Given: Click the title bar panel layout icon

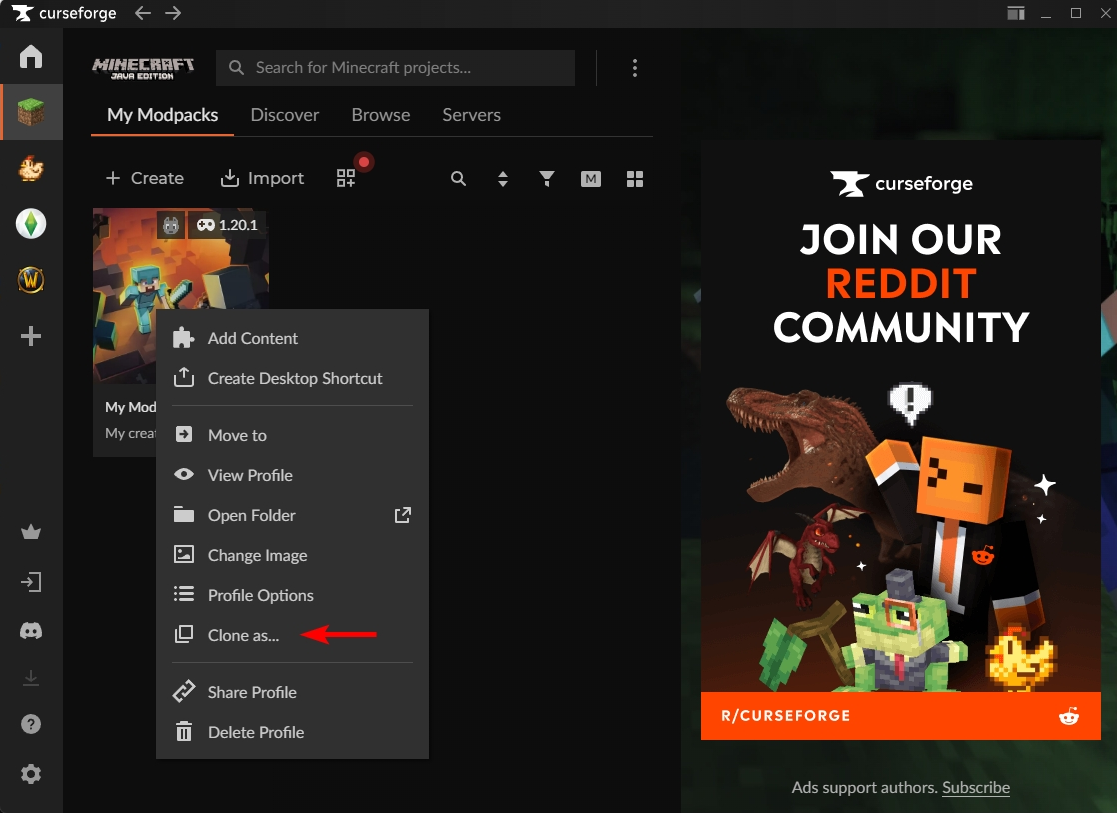Looking at the screenshot, I should [1016, 13].
